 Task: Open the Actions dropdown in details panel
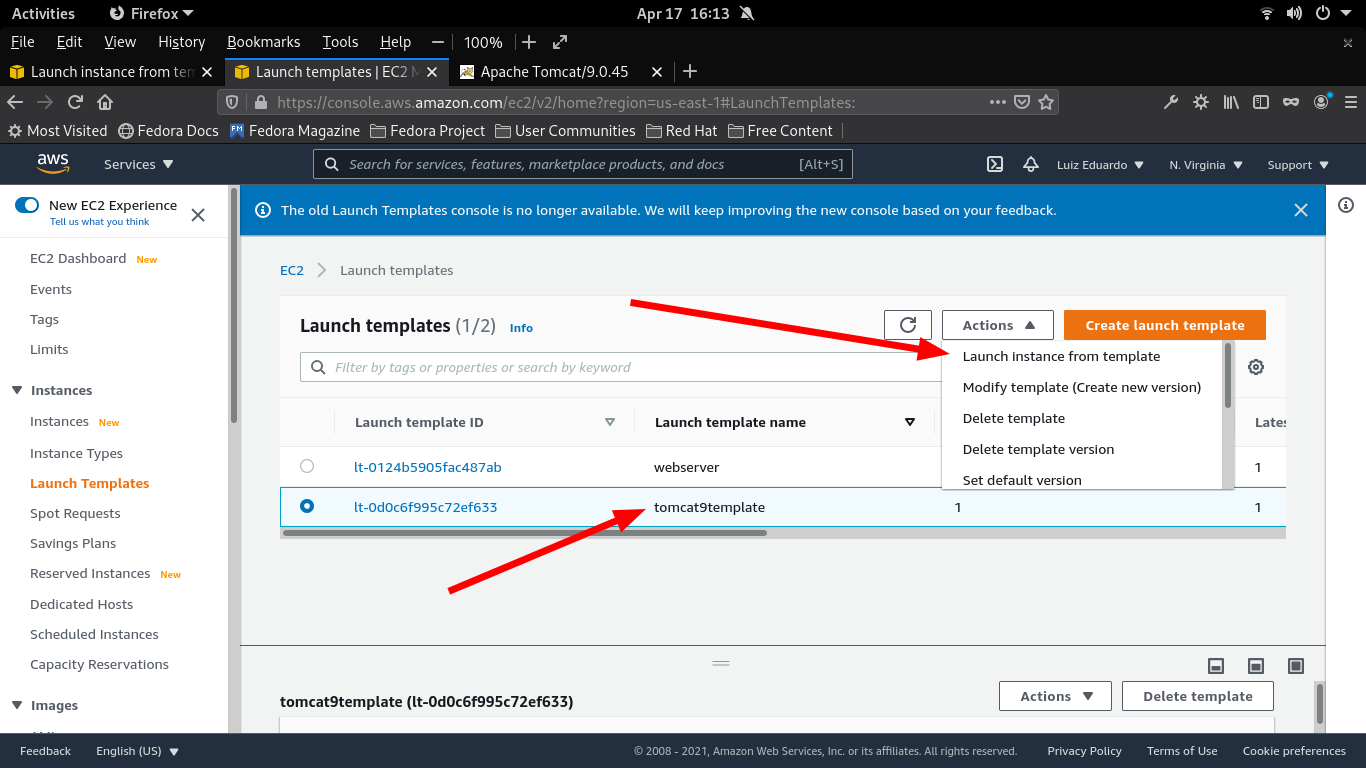click(1056, 696)
